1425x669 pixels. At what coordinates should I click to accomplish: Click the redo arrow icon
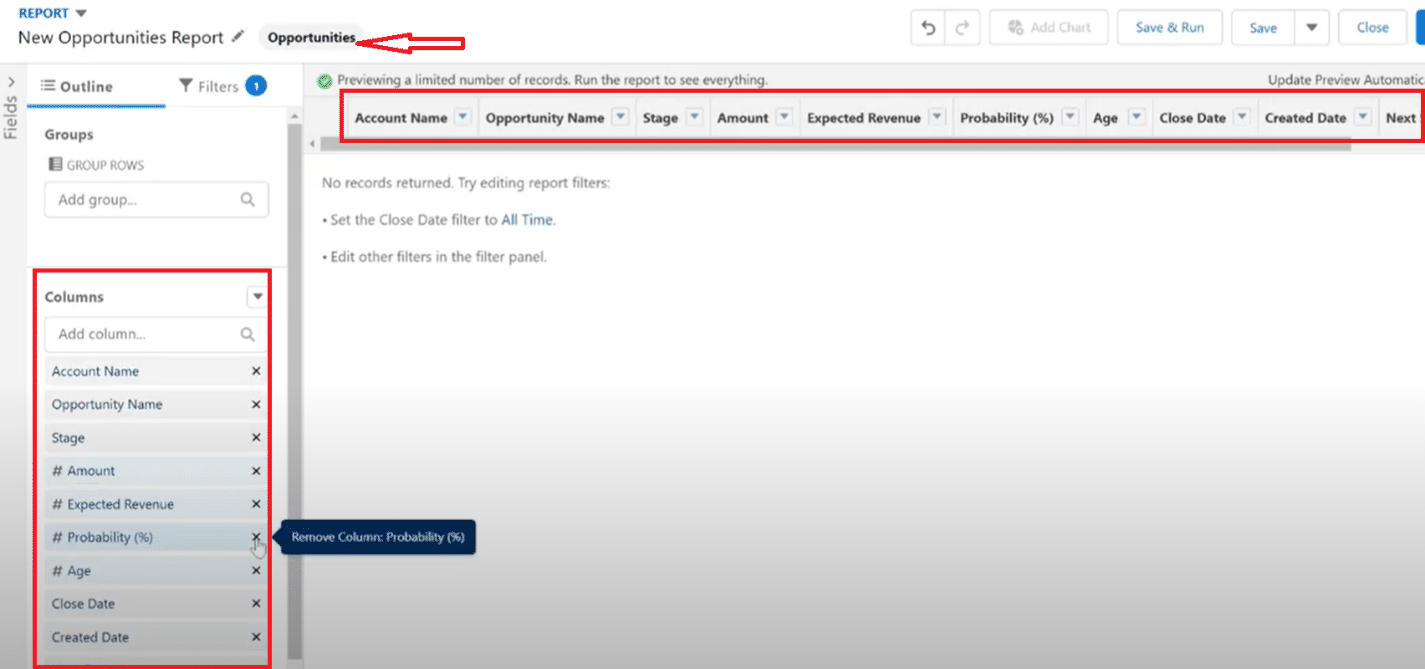961,28
